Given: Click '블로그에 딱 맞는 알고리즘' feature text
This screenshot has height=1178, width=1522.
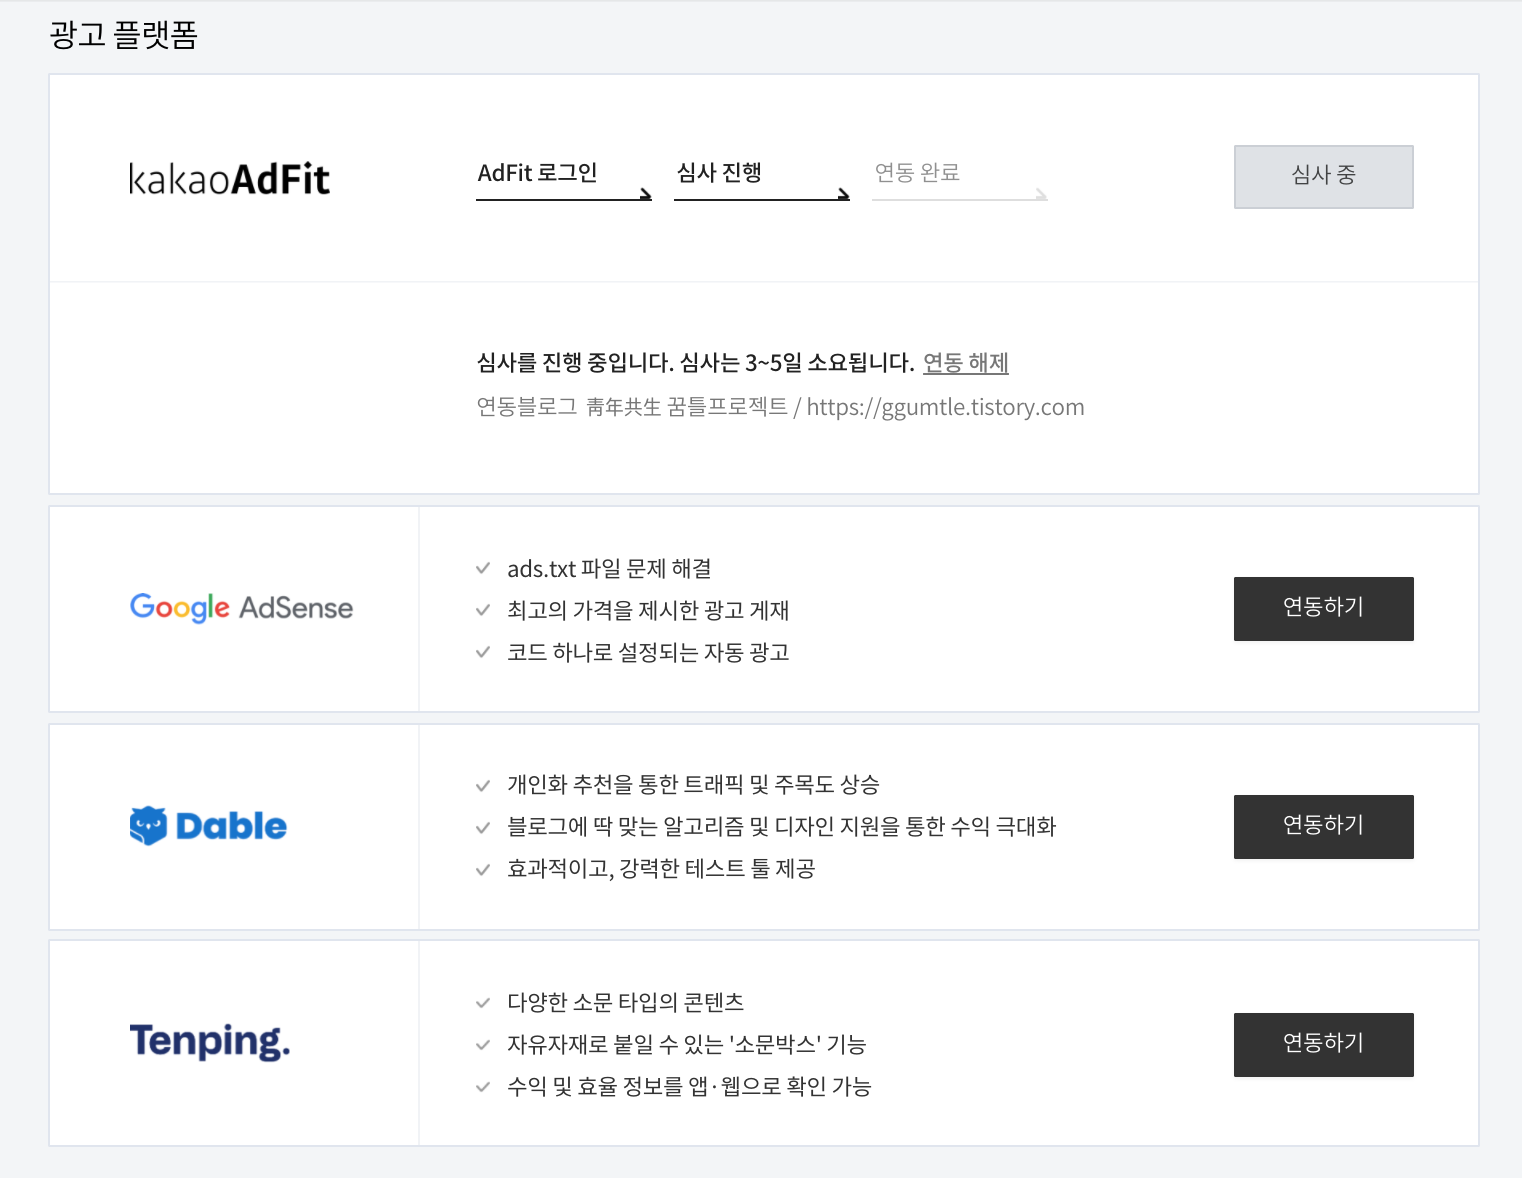Looking at the screenshot, I should point(781,827).
